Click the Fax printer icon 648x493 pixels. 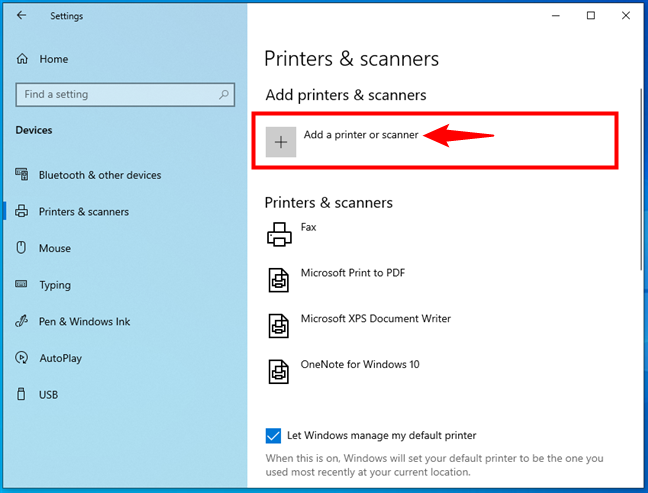point(279,234)
